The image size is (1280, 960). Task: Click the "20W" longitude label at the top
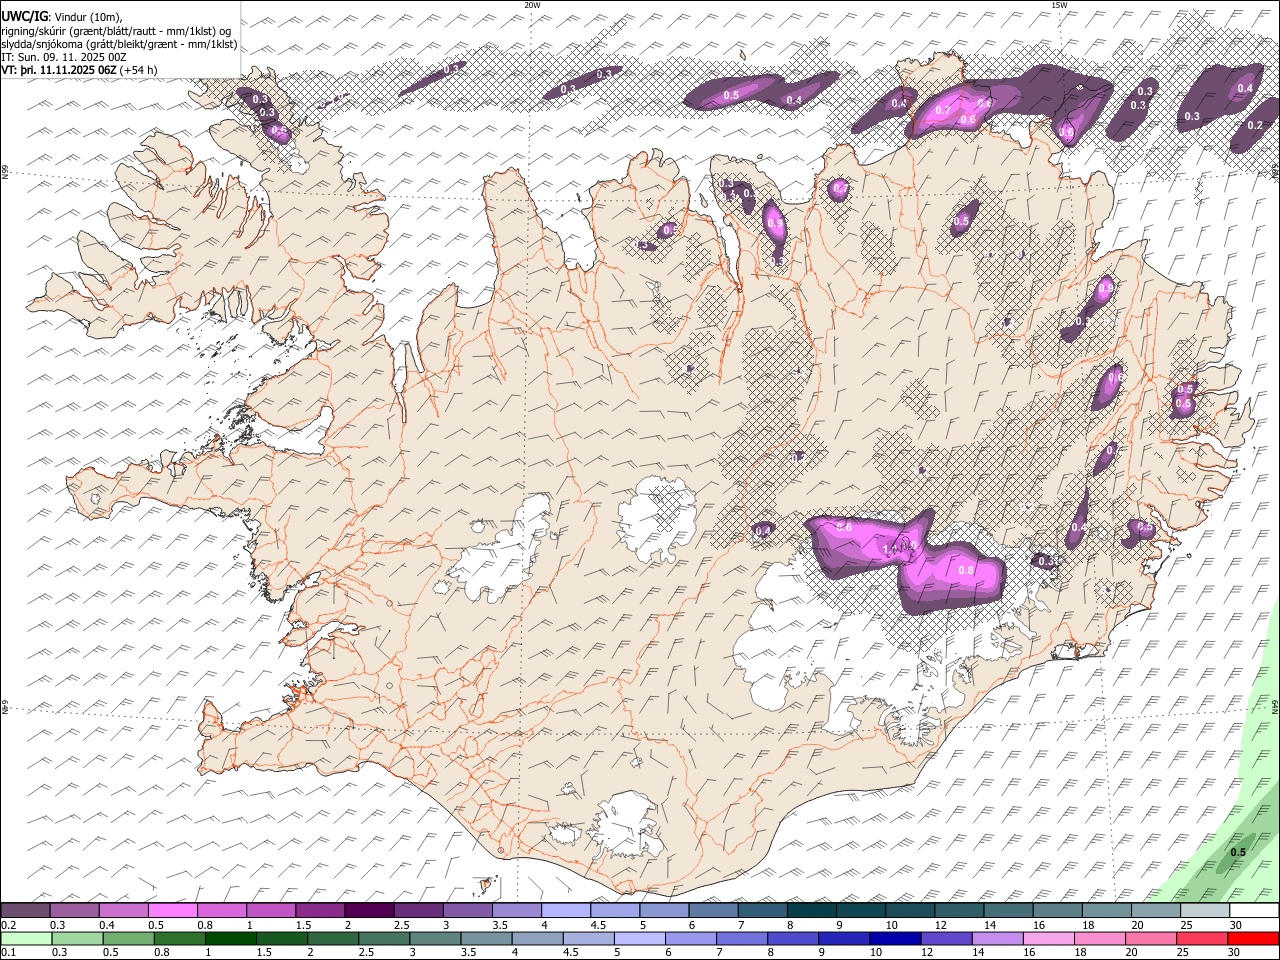coord(533,5)
